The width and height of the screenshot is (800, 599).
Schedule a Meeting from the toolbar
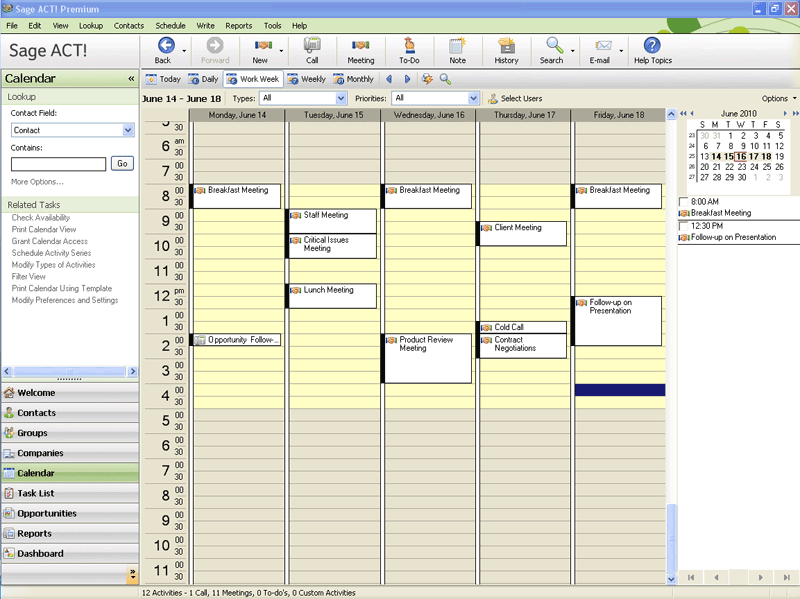point(360,50)
